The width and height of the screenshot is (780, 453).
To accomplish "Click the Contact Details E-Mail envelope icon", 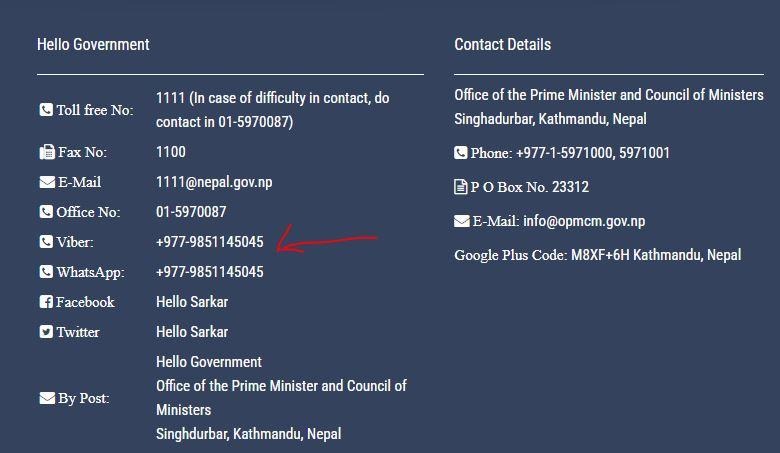I will point(460,221).
